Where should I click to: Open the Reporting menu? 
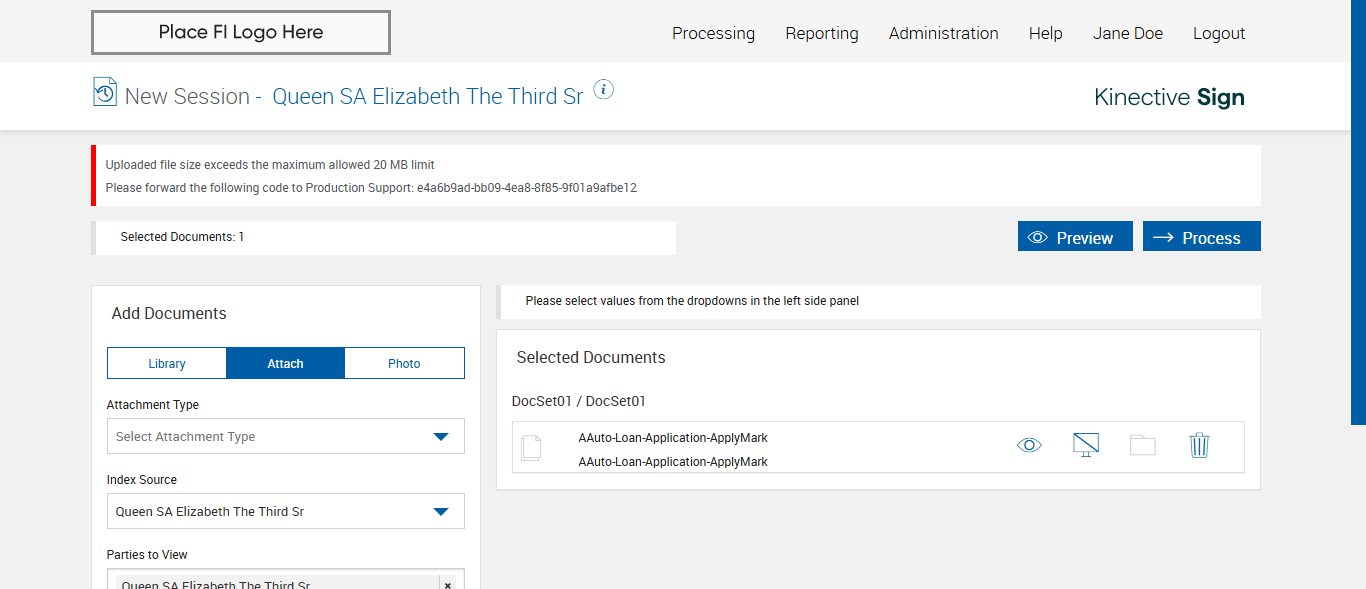[x=821, y=33]
